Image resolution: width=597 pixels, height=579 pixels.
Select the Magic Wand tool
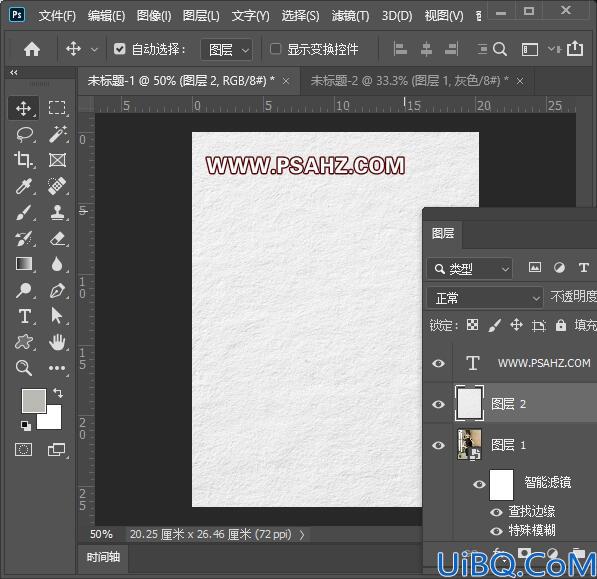coord(57,134)
